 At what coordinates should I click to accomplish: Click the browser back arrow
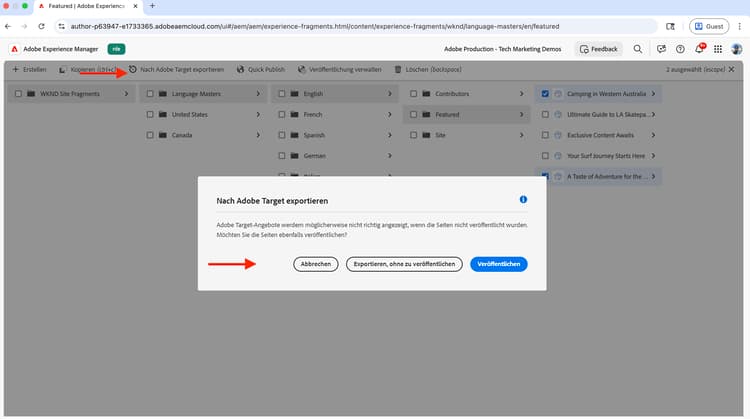pos(8,26)
